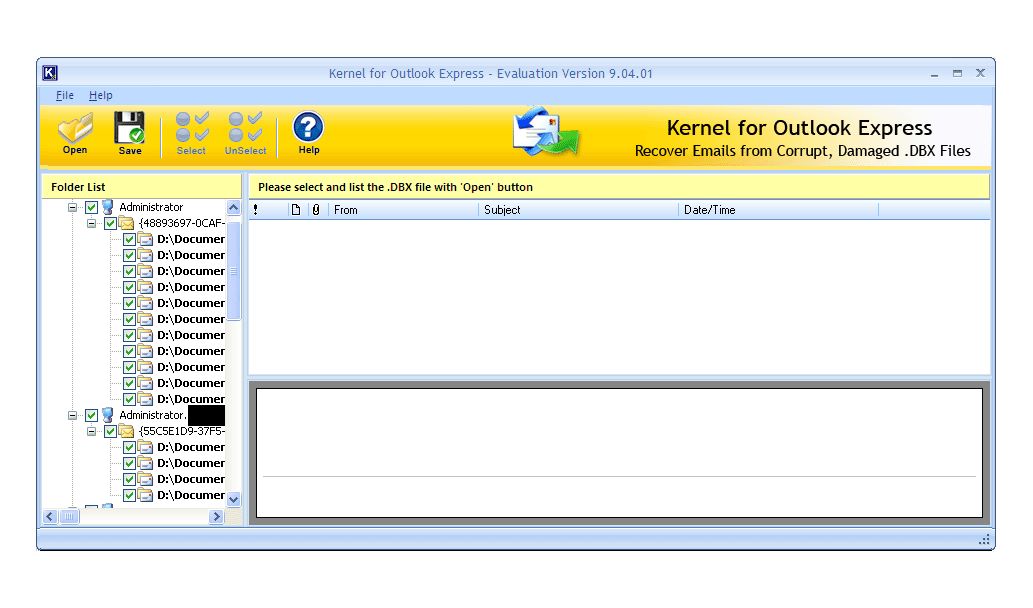Uncheck first D:\Documer checkbox under {55C5E1D9-37F5-
The width and height of the screenshot is (1033, 608).
[130, 447]
